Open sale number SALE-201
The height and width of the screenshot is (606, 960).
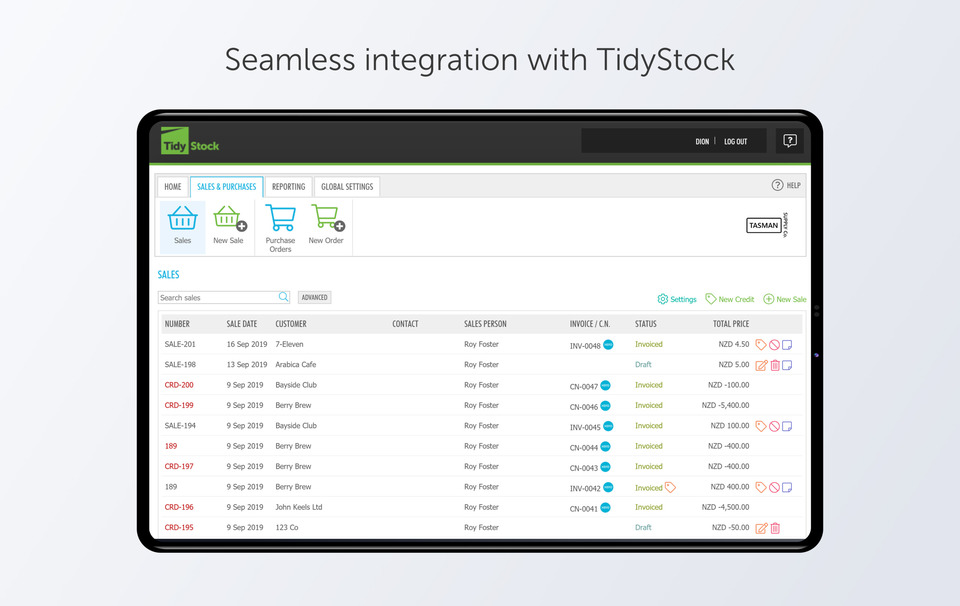click(x=180, y=344)
